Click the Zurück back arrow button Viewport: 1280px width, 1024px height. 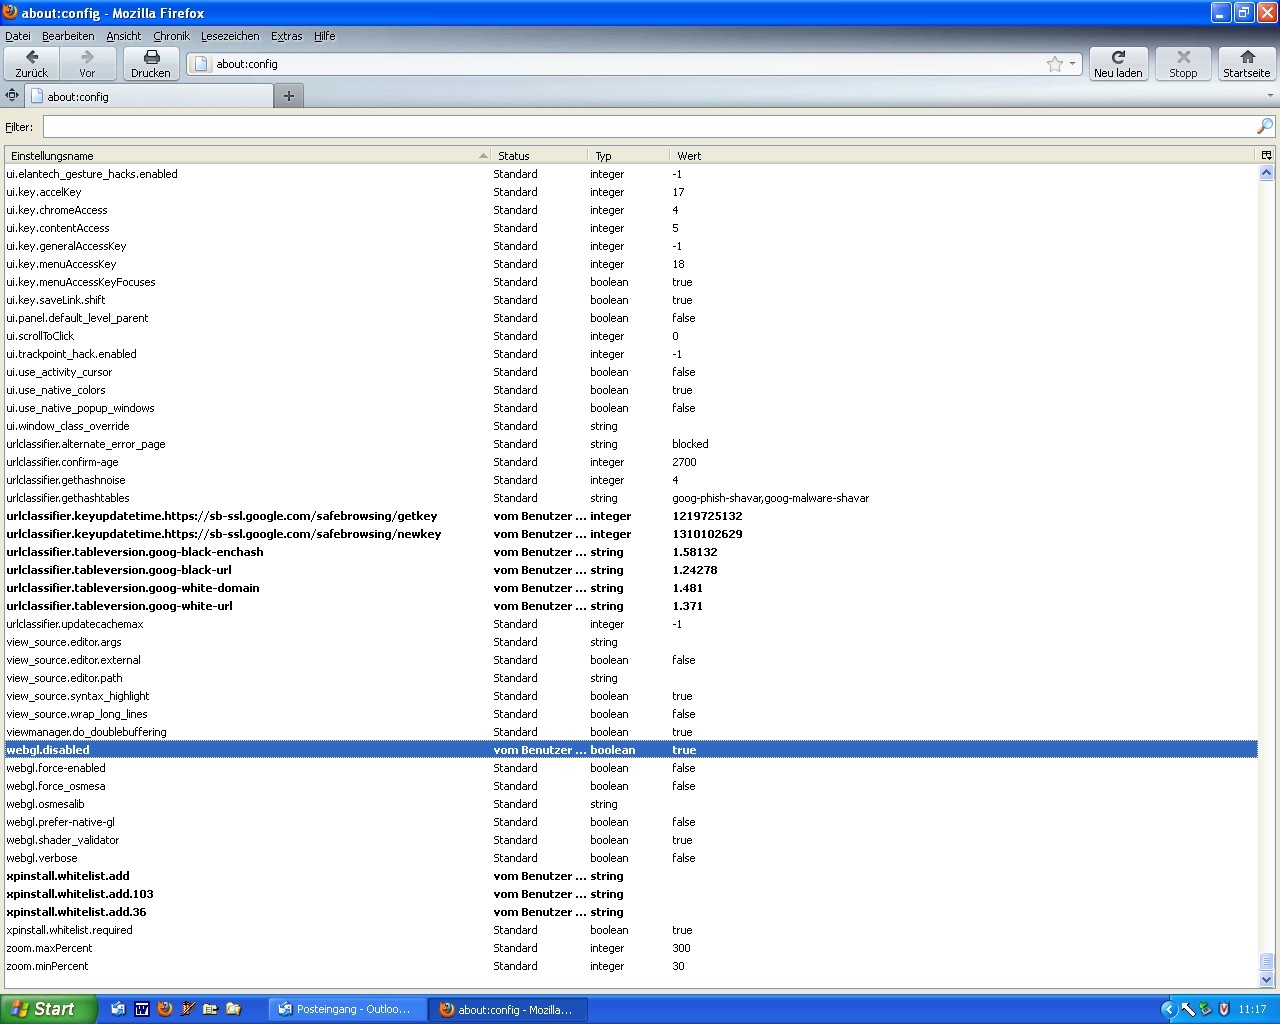click(32, 59)
